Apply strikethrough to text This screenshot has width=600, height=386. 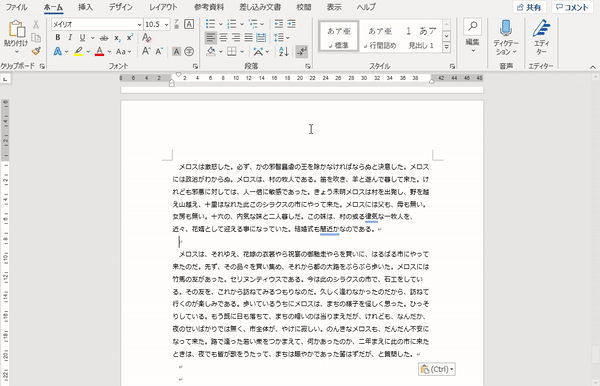coord(104,38)
